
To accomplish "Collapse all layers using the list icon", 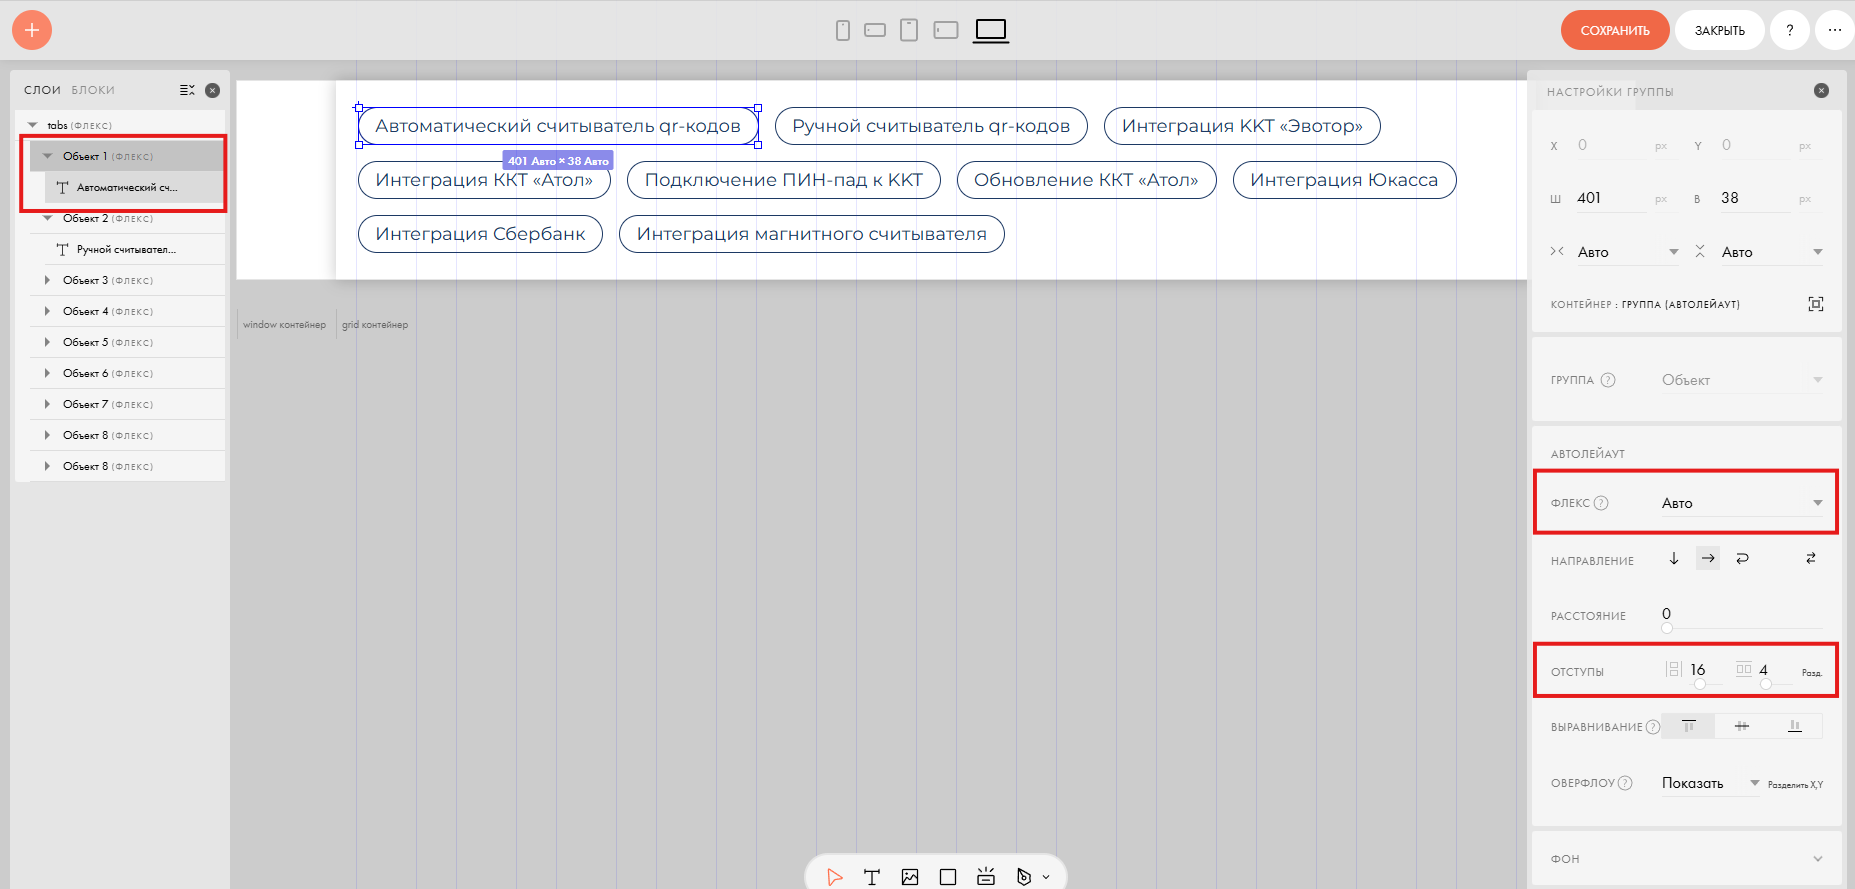I will pyautogui.click(x=187, y=90).
